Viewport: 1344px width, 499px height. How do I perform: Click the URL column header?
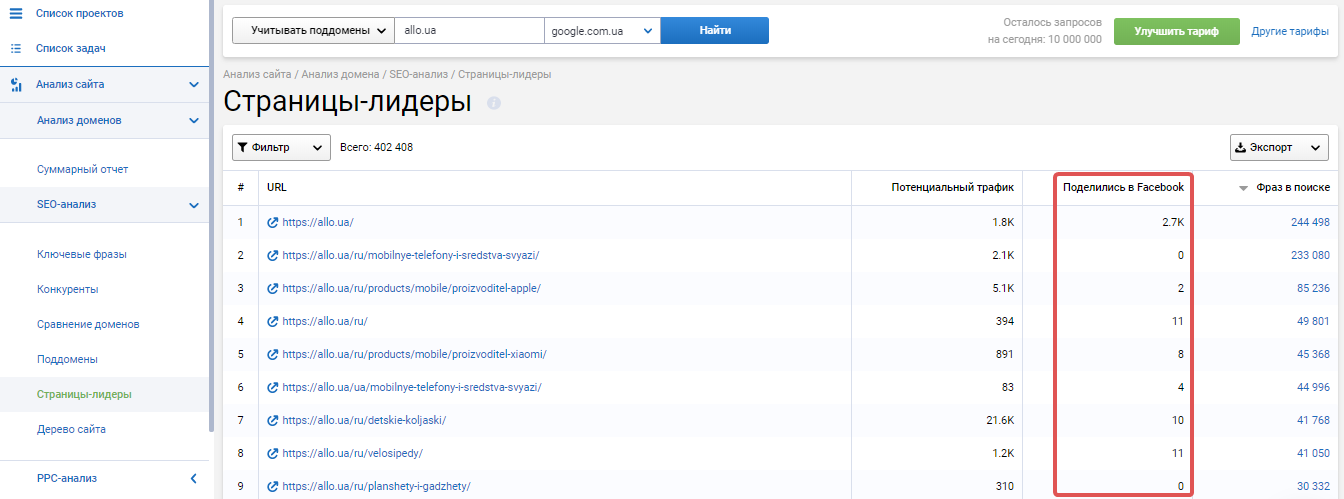click(x=277, y=187)
